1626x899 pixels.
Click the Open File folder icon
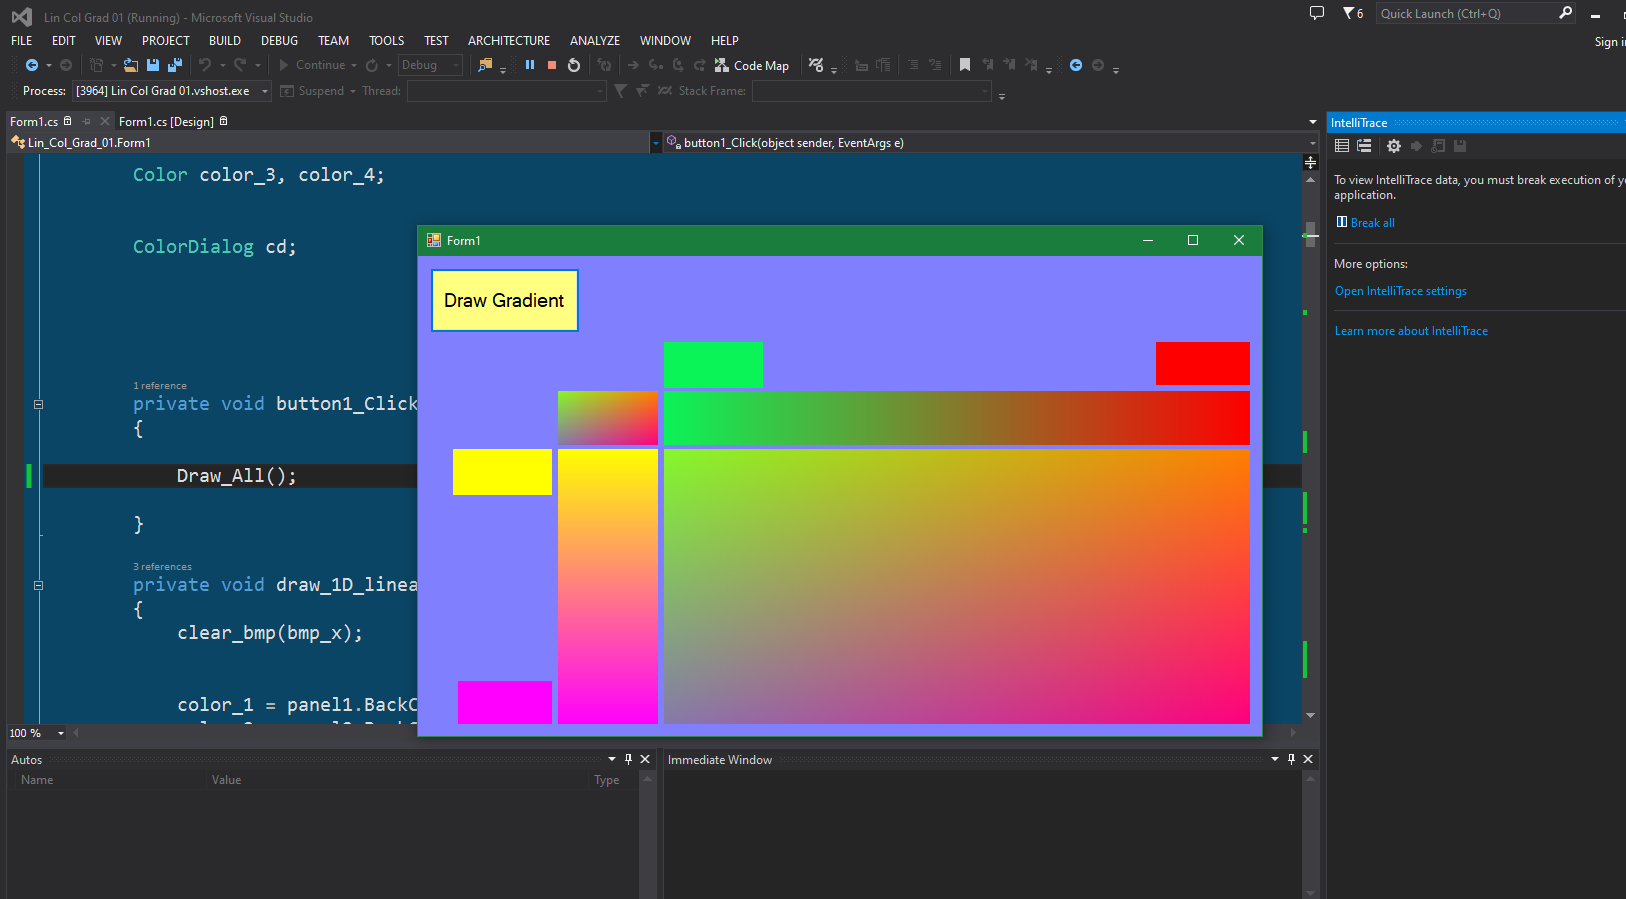pos(131,65)
